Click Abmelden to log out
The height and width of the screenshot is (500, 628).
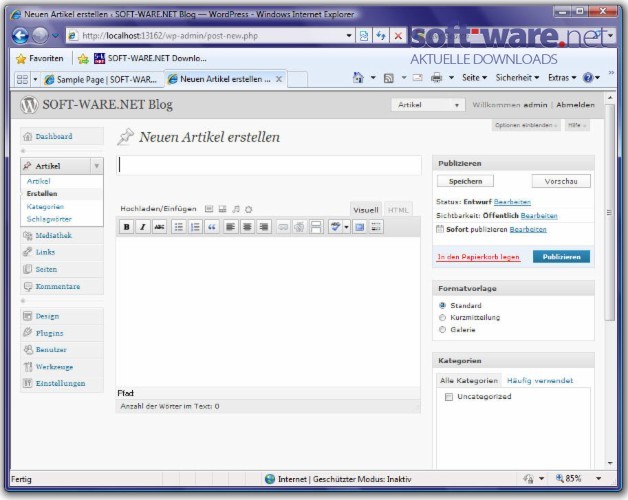pos(575,105)
